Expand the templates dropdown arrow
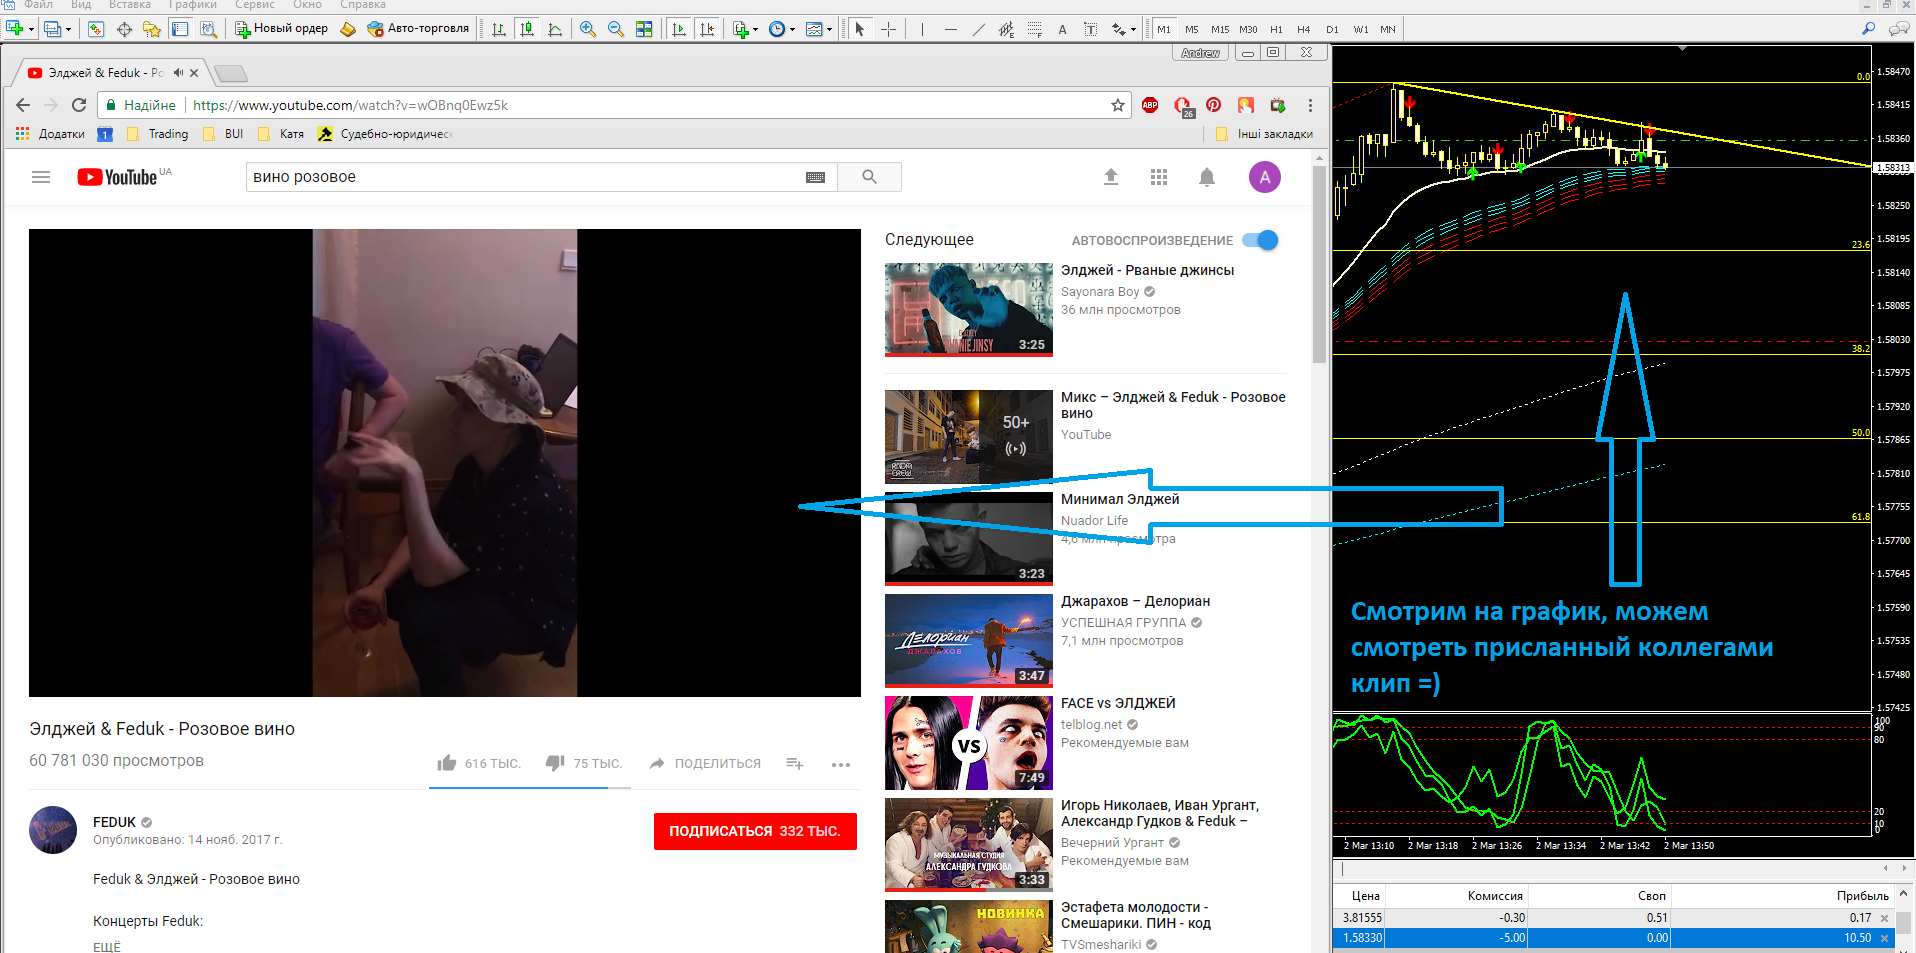Viewport: 1916px width, 953px height. (x=829, y=30)
